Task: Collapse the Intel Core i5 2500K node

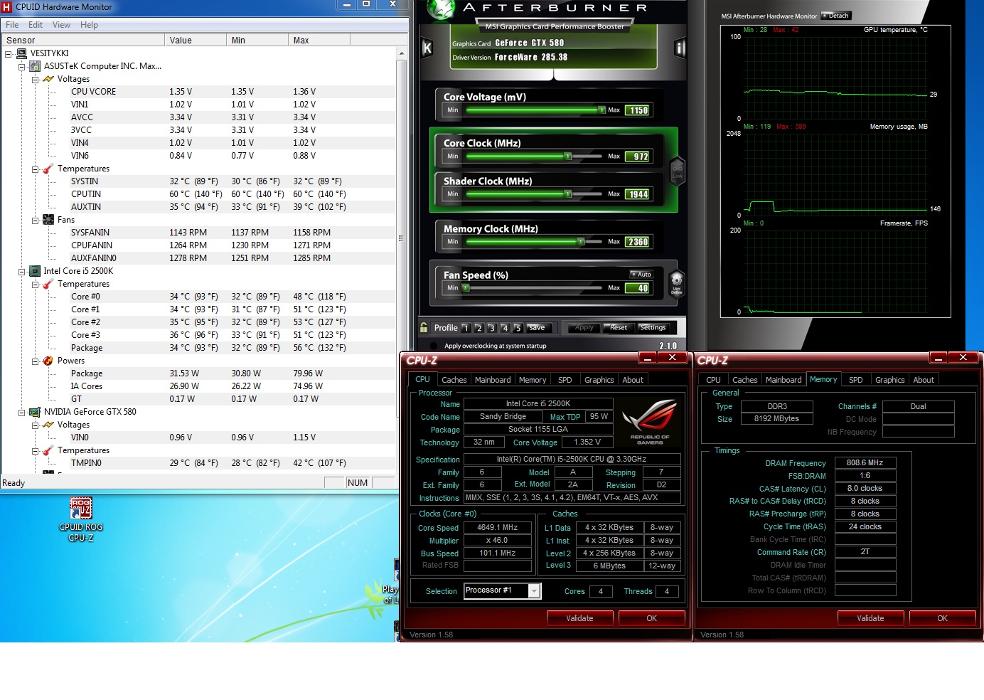Action: [x=22, y=272]
